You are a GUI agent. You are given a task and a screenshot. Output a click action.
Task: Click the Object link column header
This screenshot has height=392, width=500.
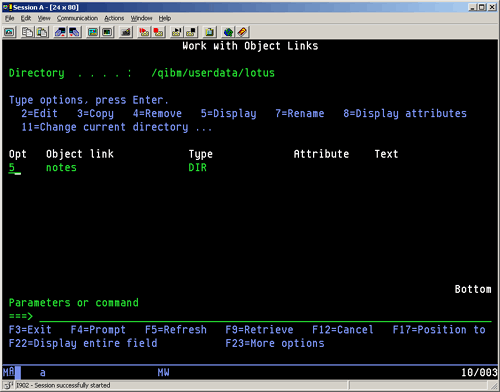80,154
